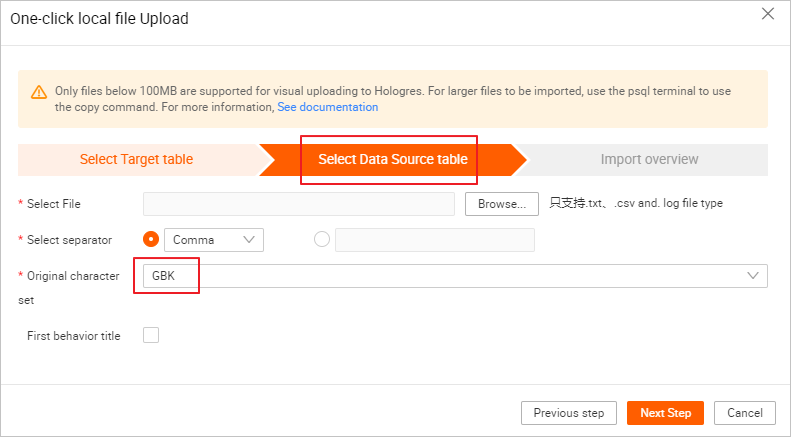The height and width of the screenshot is (437, 791).
Task: Click the Previous step button
Action: point(568,413)
